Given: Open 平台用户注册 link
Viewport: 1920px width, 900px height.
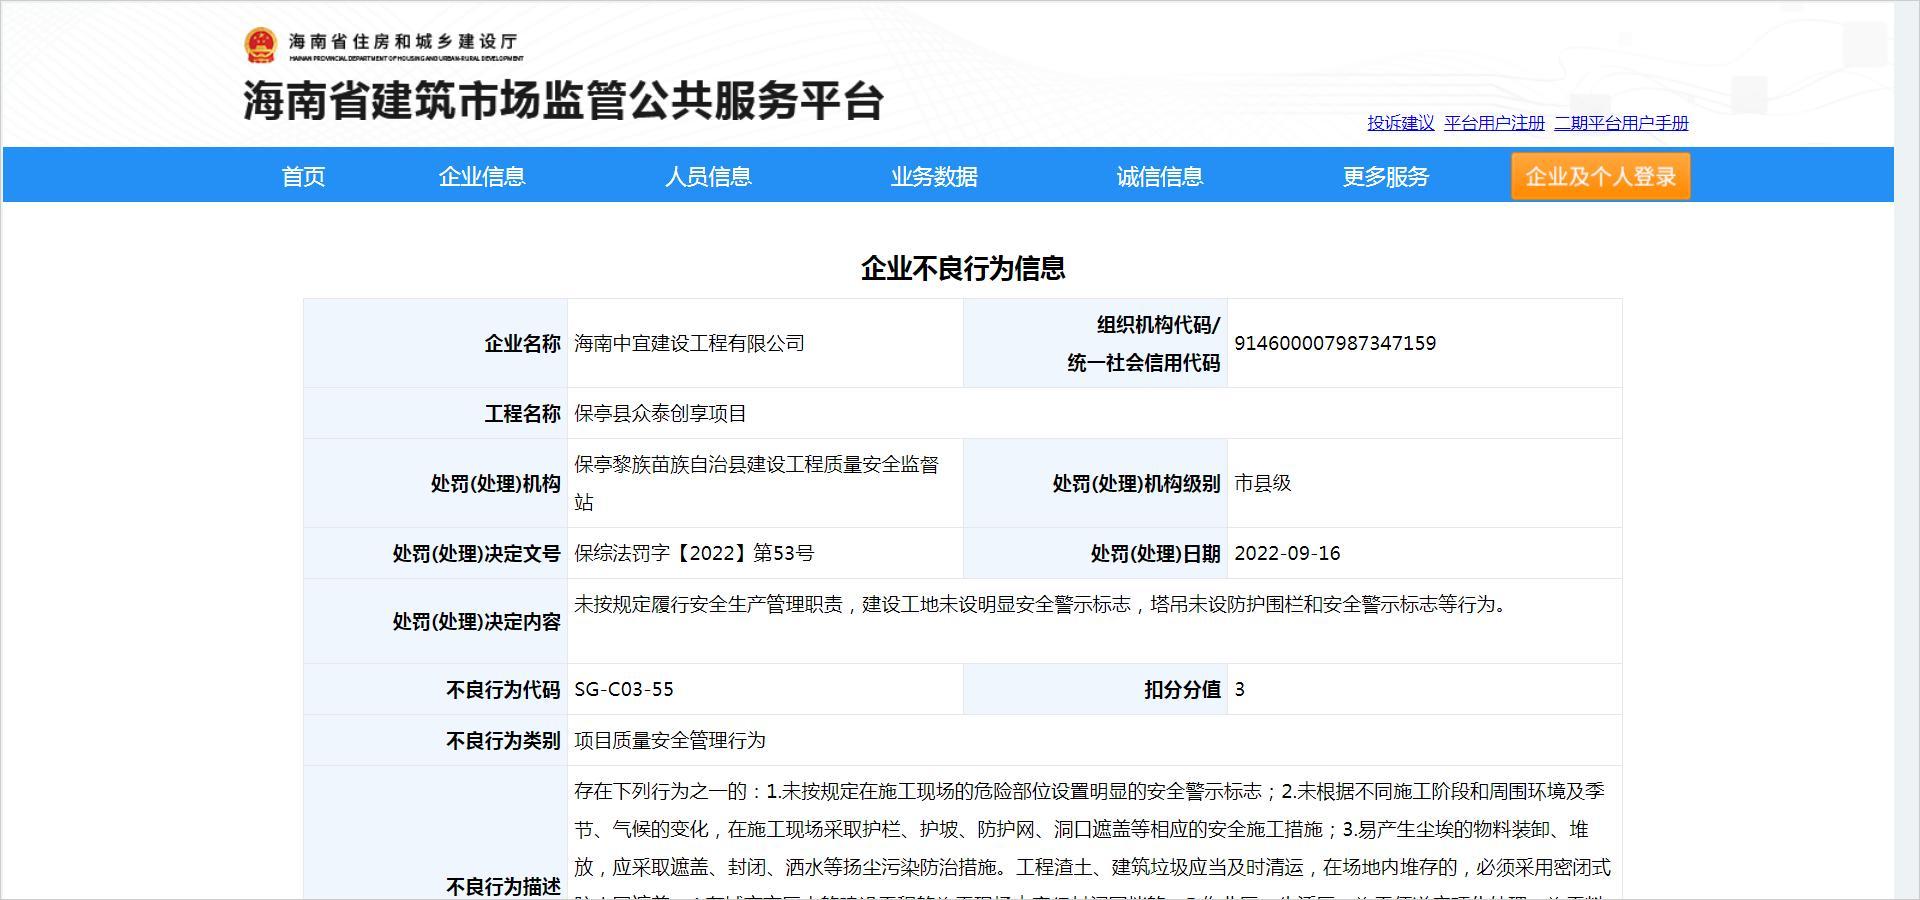Looking at the screenshot, I should click(1494, 123).
